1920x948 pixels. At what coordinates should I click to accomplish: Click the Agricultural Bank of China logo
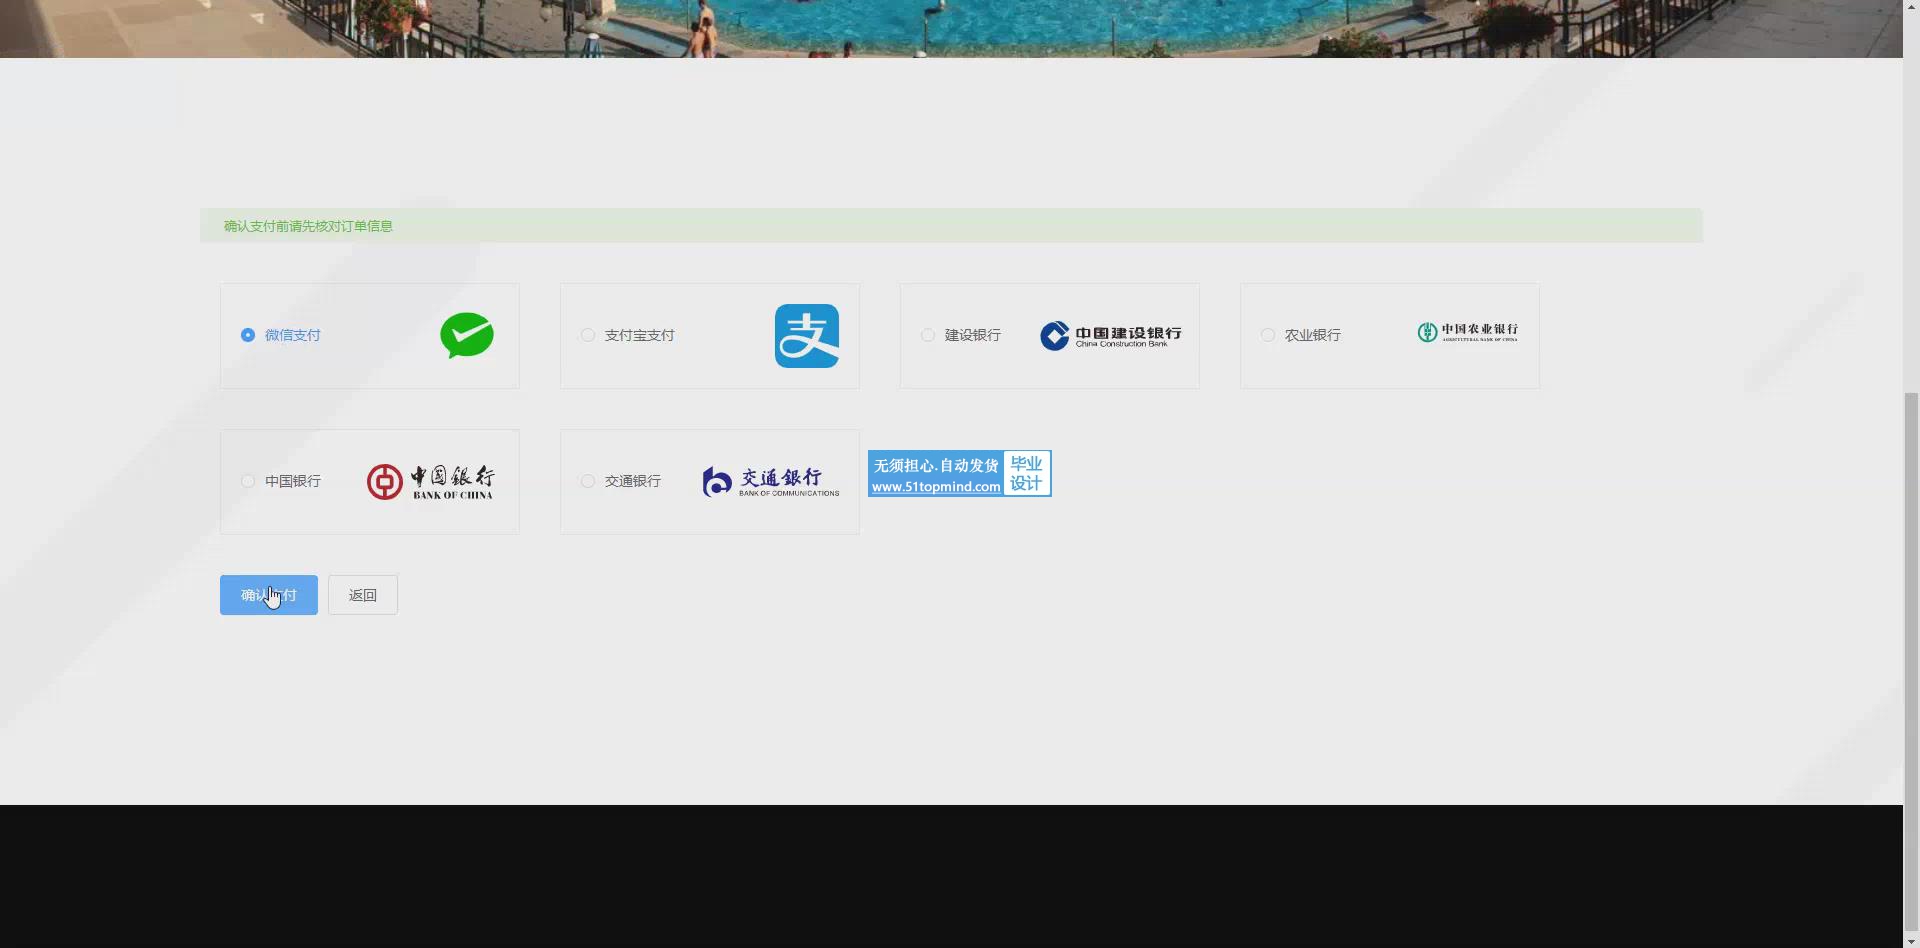click(x=1467, y=332)
